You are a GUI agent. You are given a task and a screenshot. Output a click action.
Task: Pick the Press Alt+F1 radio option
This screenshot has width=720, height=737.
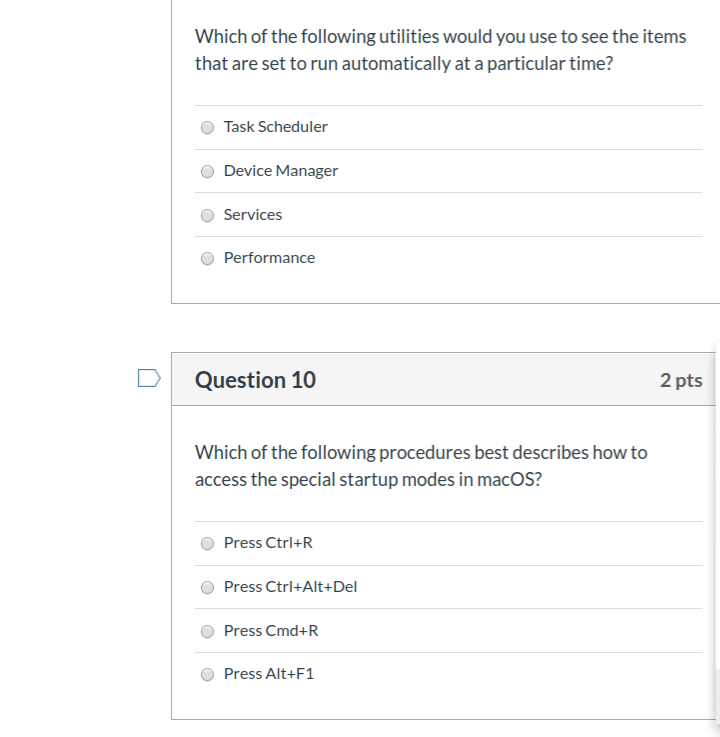[x=207, y=674]
